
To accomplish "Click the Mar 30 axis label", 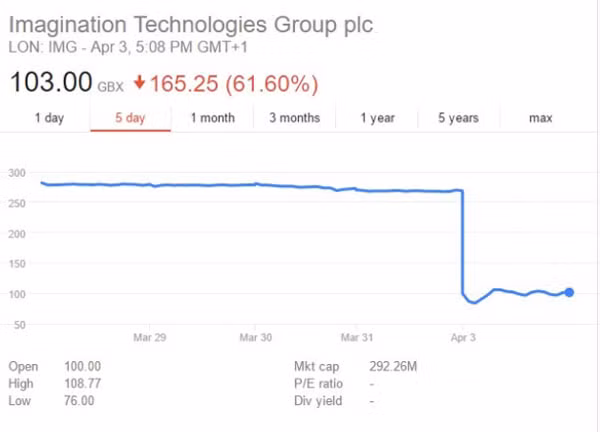I will click(x=256, y=338).
